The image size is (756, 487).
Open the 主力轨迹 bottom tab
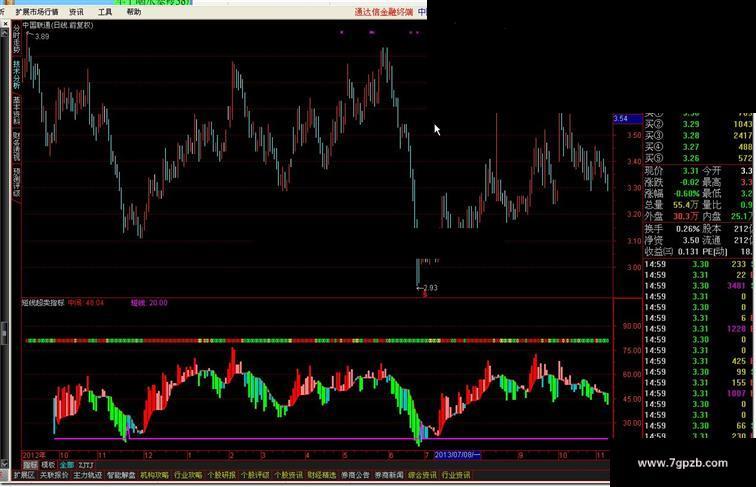[87, 475]
